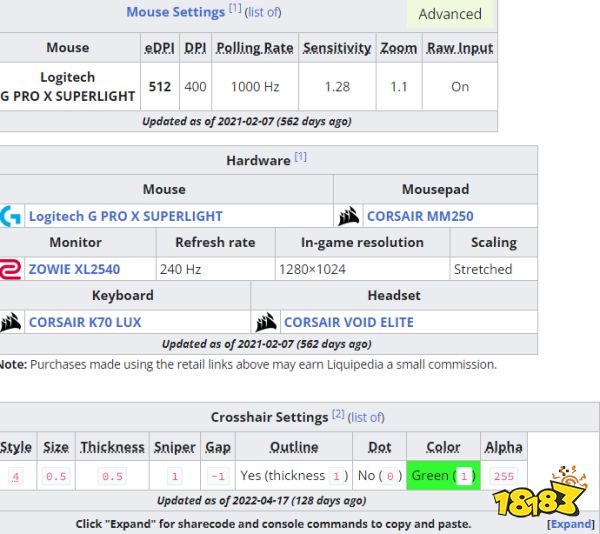Open the Mouse Settings link
Viewport: 600px width, 534px height.
175,12
